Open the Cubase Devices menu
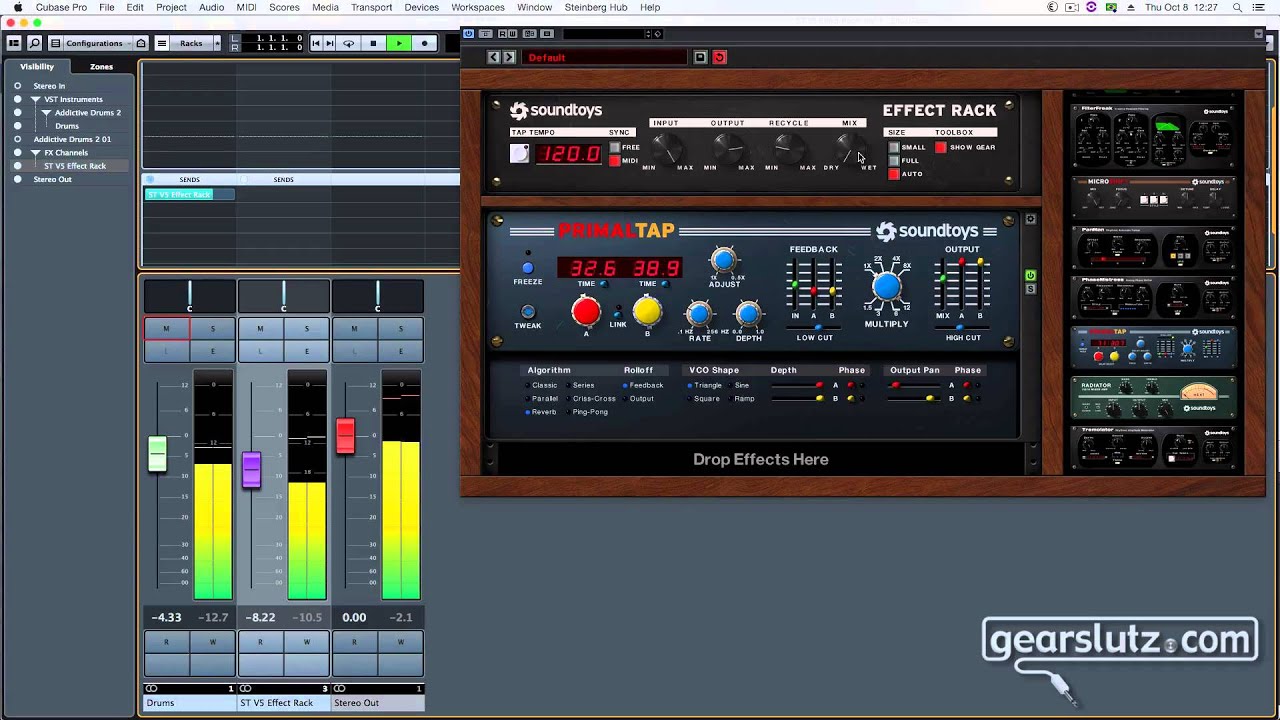The width and height of the screenshot is (1280, 720). (421, 7)
